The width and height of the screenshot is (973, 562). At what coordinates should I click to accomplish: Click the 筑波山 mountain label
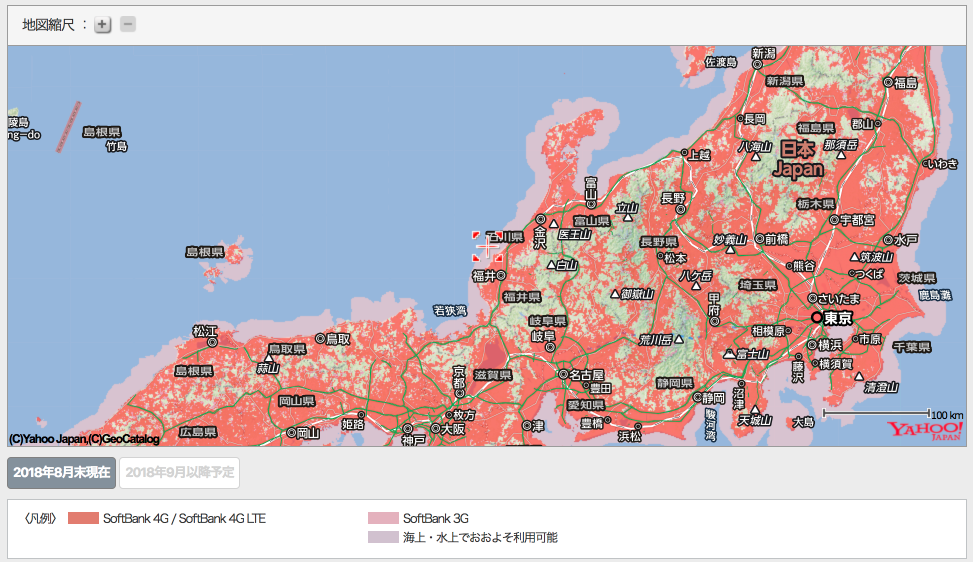(876, 256)
